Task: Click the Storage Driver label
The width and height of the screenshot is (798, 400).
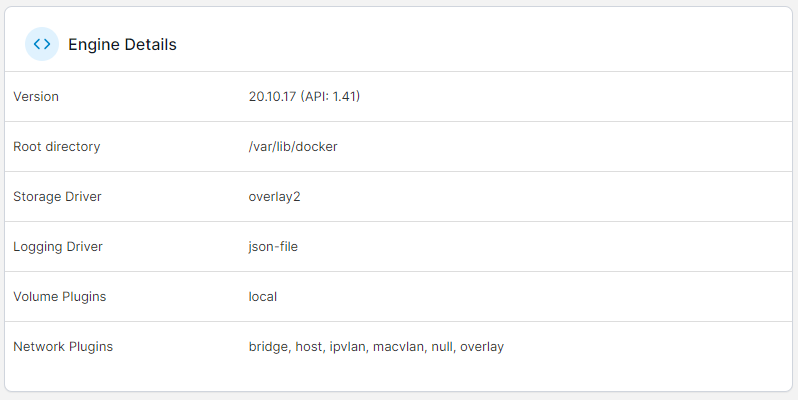Action: point(57,197)
